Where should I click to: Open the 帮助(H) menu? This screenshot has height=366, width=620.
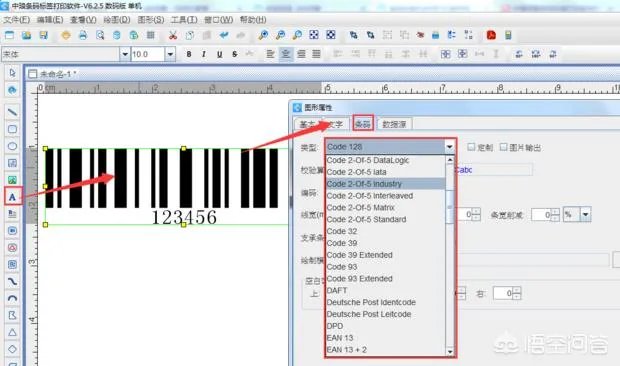point(253,20)
